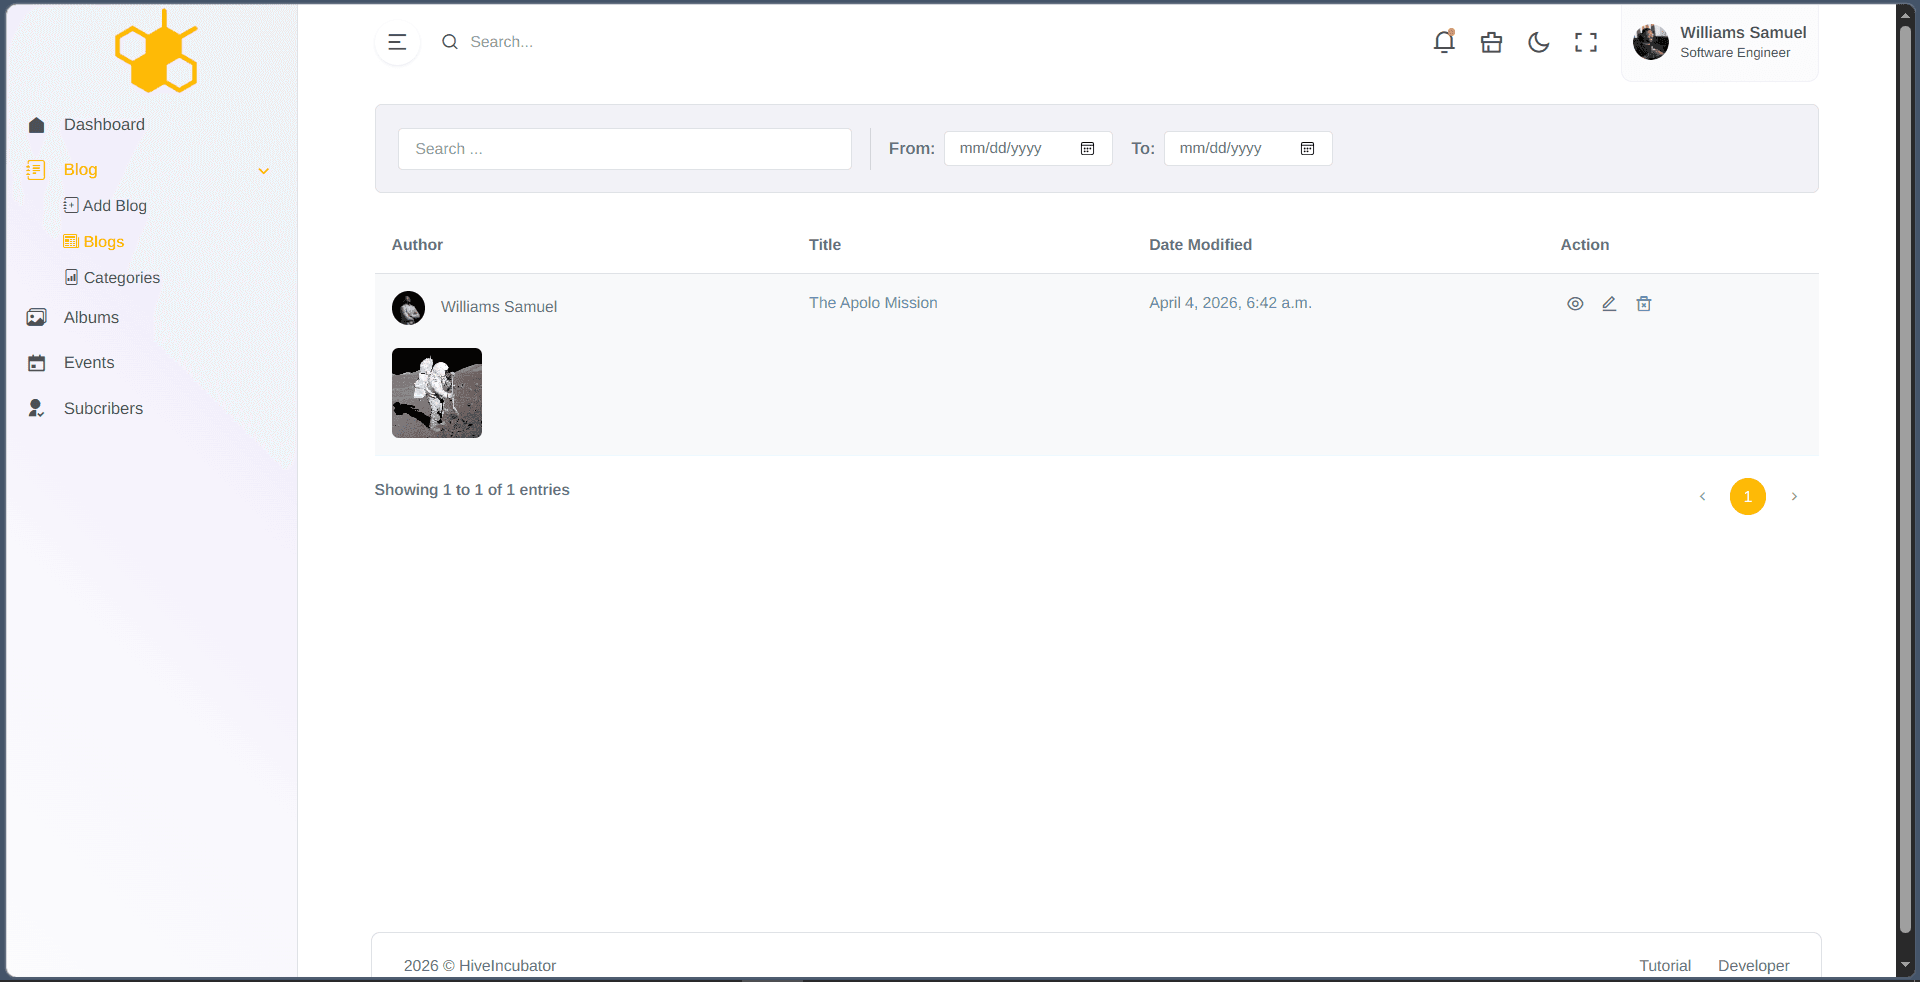The height and width of the screenshot is (982, 1920).
Task: Open the briefcase apps icon
Action: [x=1491, y=42]
